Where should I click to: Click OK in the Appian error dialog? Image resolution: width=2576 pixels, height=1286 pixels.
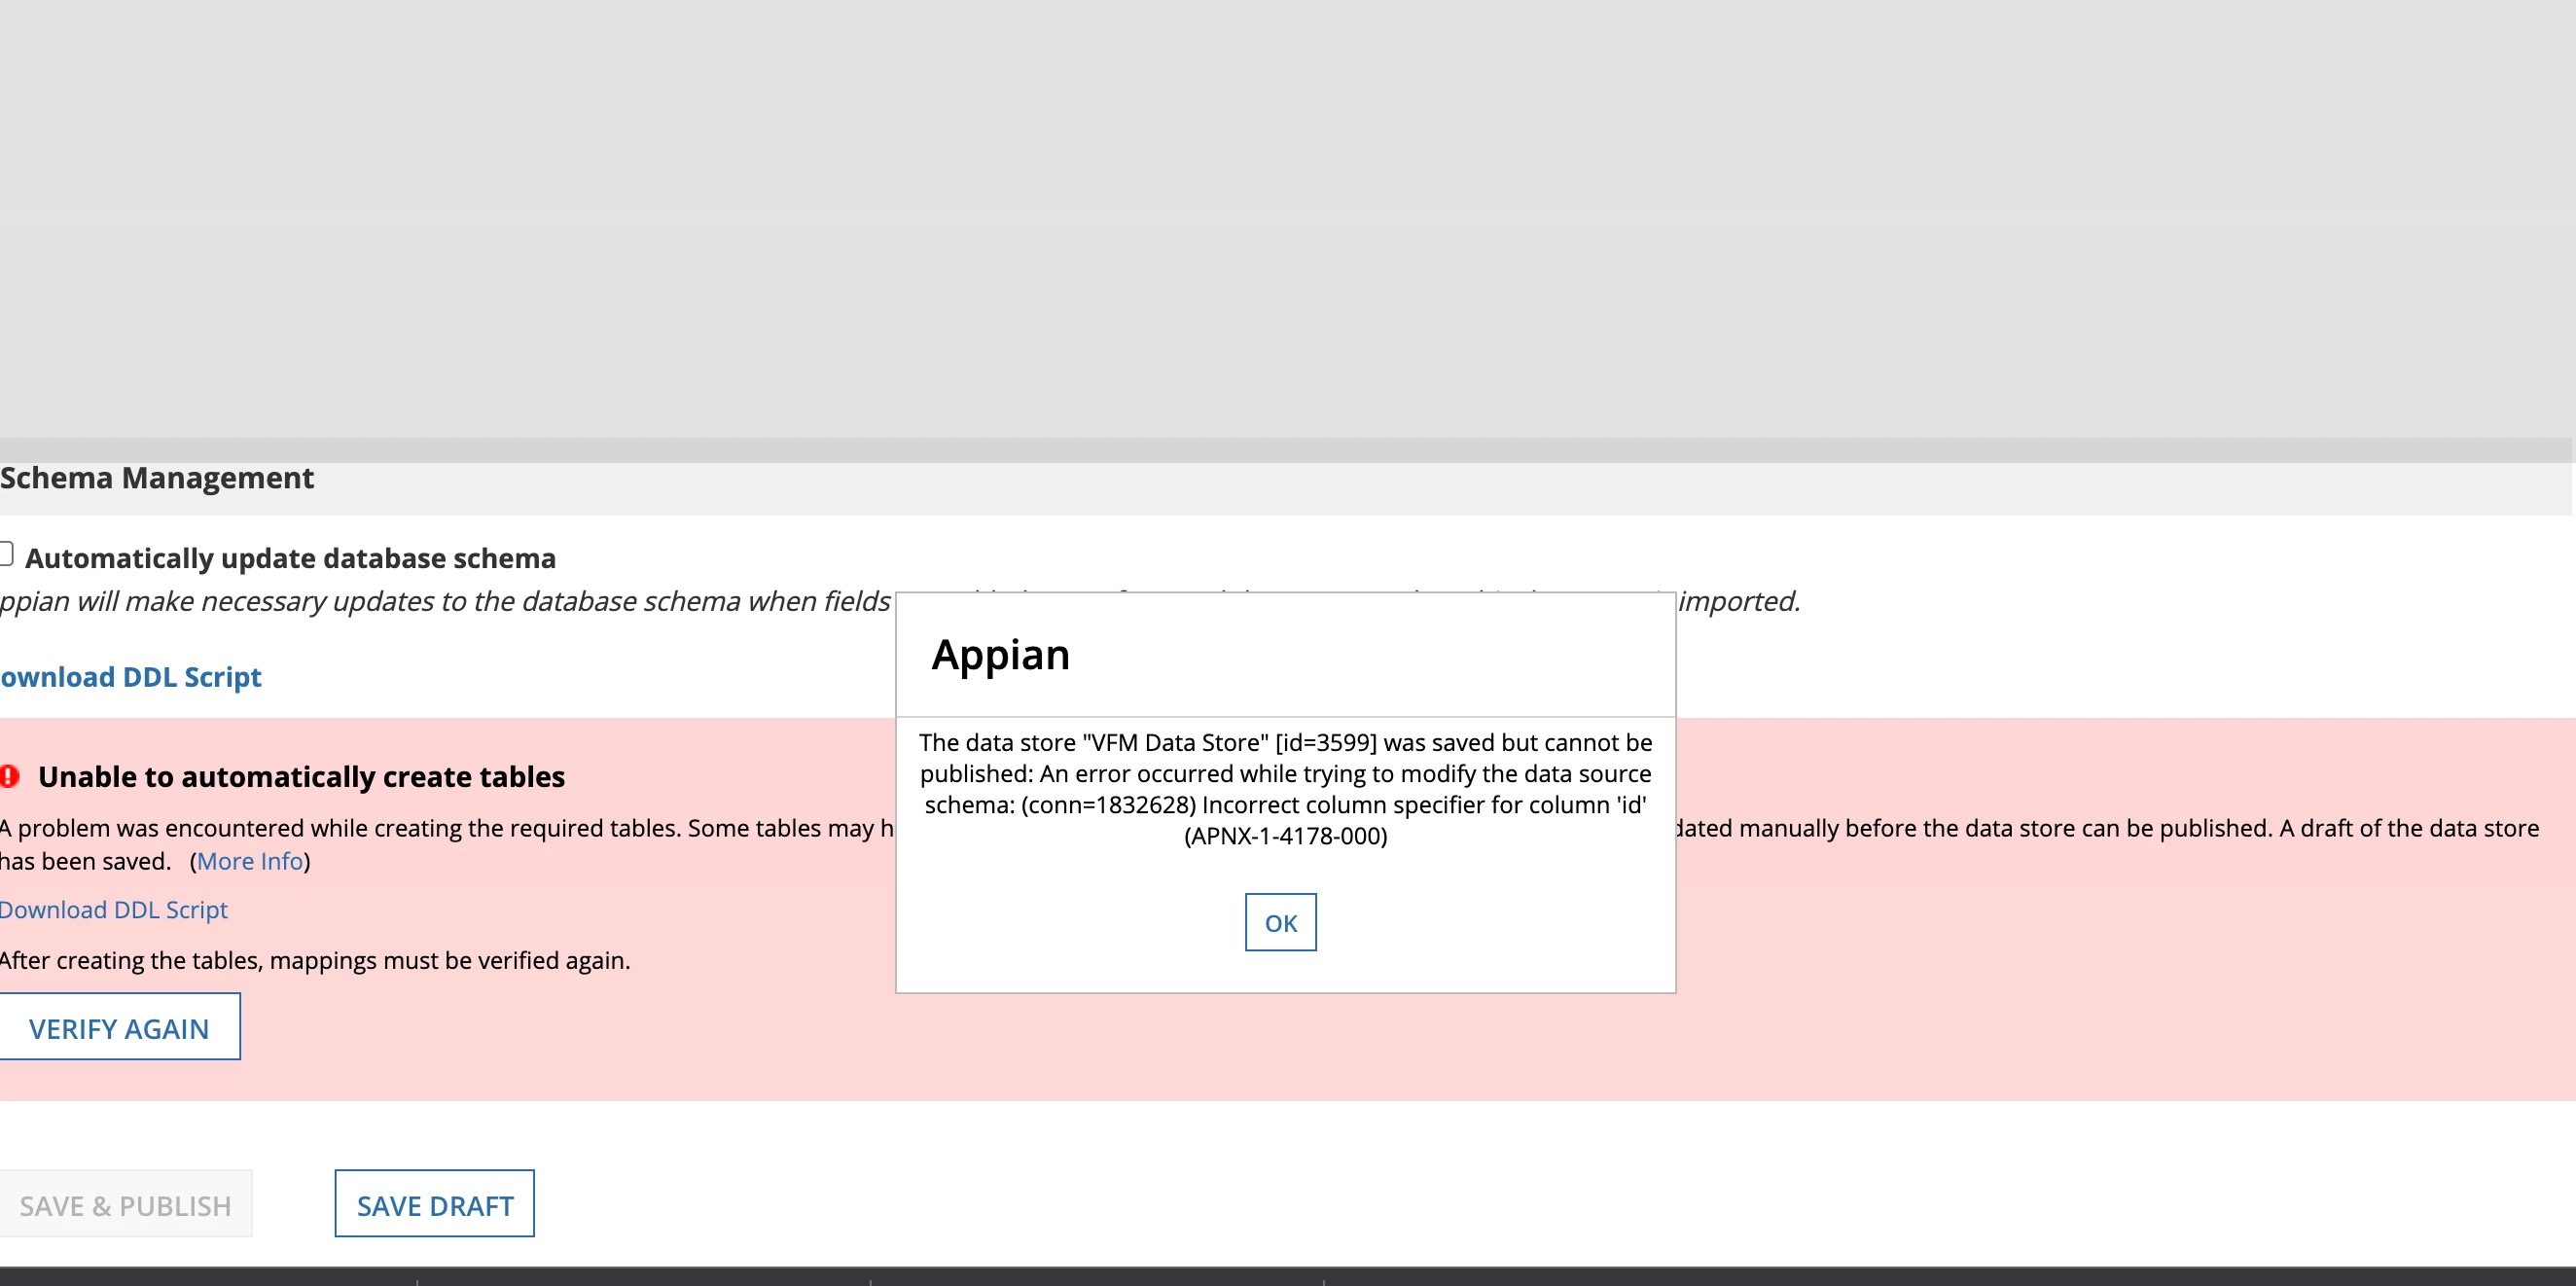(x=1280, y=922)
